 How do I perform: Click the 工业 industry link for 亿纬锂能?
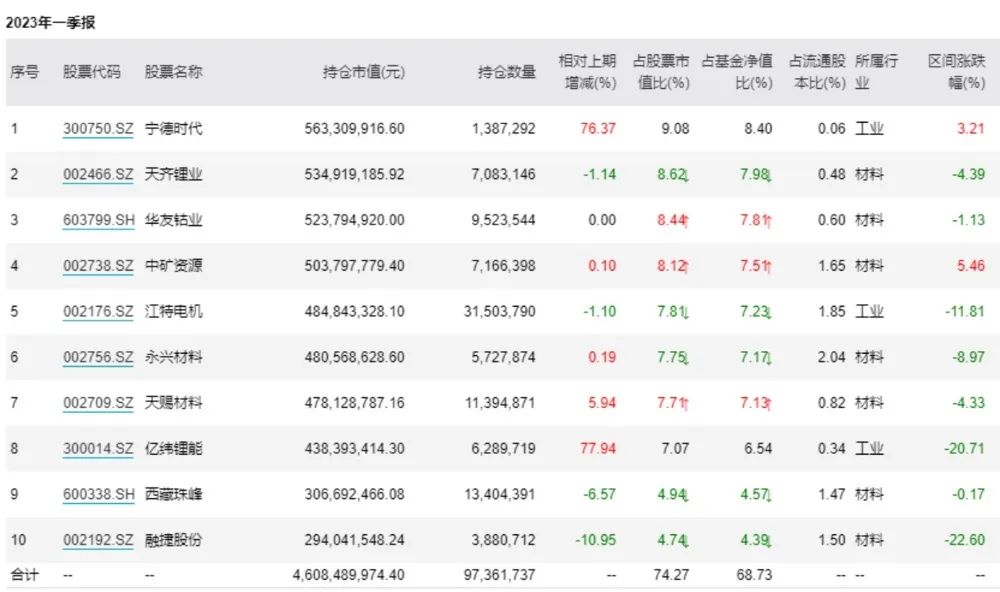(x=869, y=448)
